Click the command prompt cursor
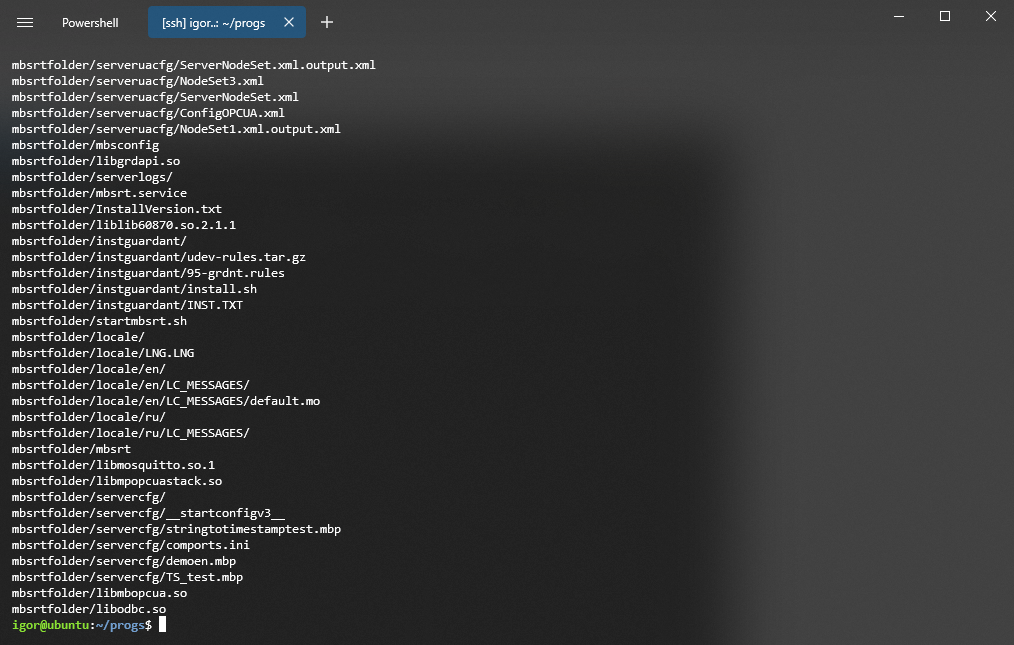The width and height of the screenshot is (1014, 645). (162, 625)
